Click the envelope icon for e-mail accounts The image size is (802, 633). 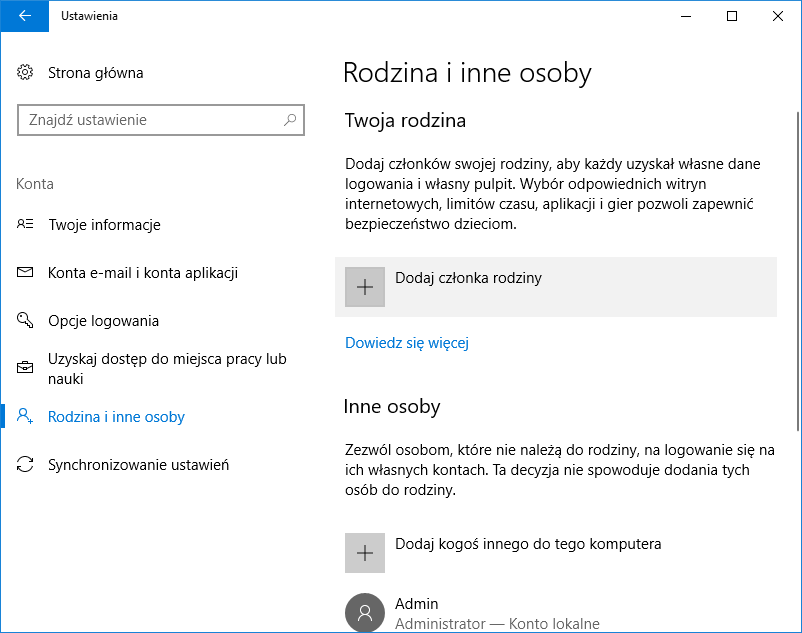tap(26, 273)
